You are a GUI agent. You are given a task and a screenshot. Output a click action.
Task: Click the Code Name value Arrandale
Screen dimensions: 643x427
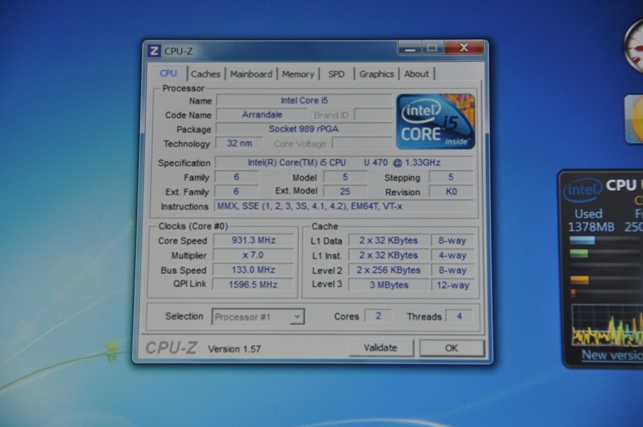pos(262,115)
